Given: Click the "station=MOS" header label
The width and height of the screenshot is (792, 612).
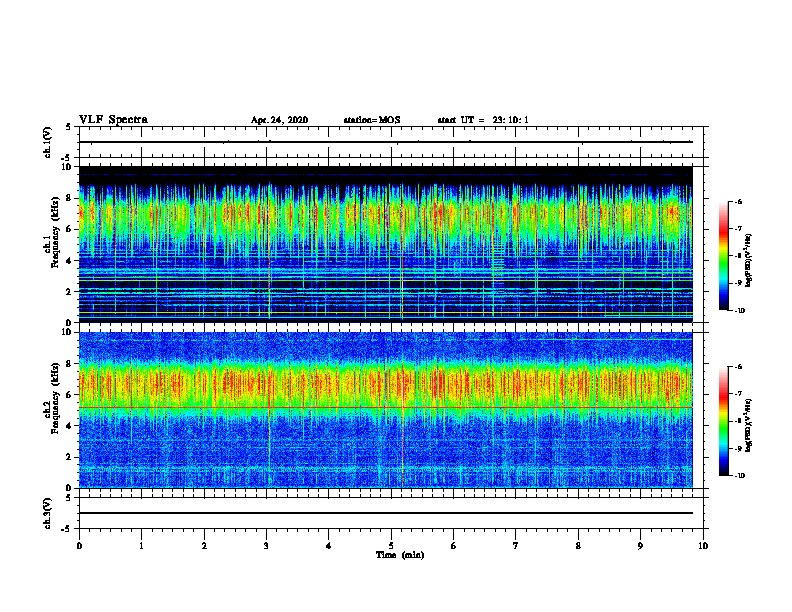Looking at the screenshot, I should tap(372, 120).
